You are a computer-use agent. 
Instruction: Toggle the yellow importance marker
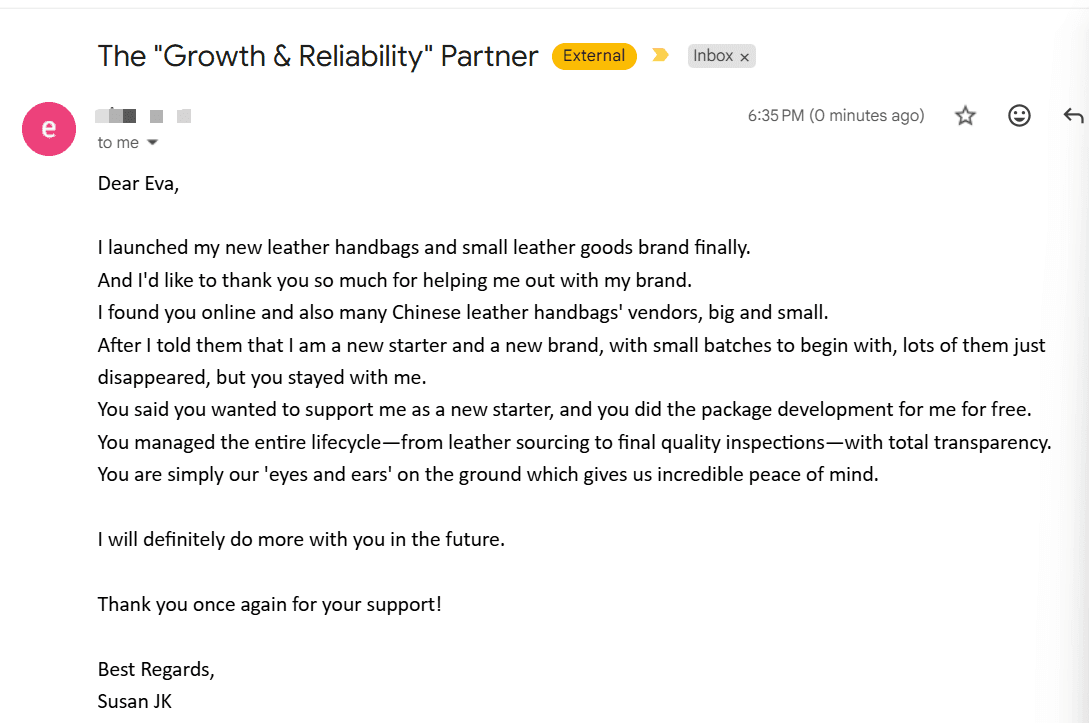click(660, 55)
